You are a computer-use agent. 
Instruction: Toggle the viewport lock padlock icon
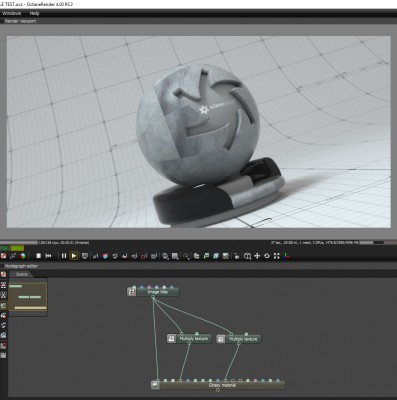tap(236, 256)
